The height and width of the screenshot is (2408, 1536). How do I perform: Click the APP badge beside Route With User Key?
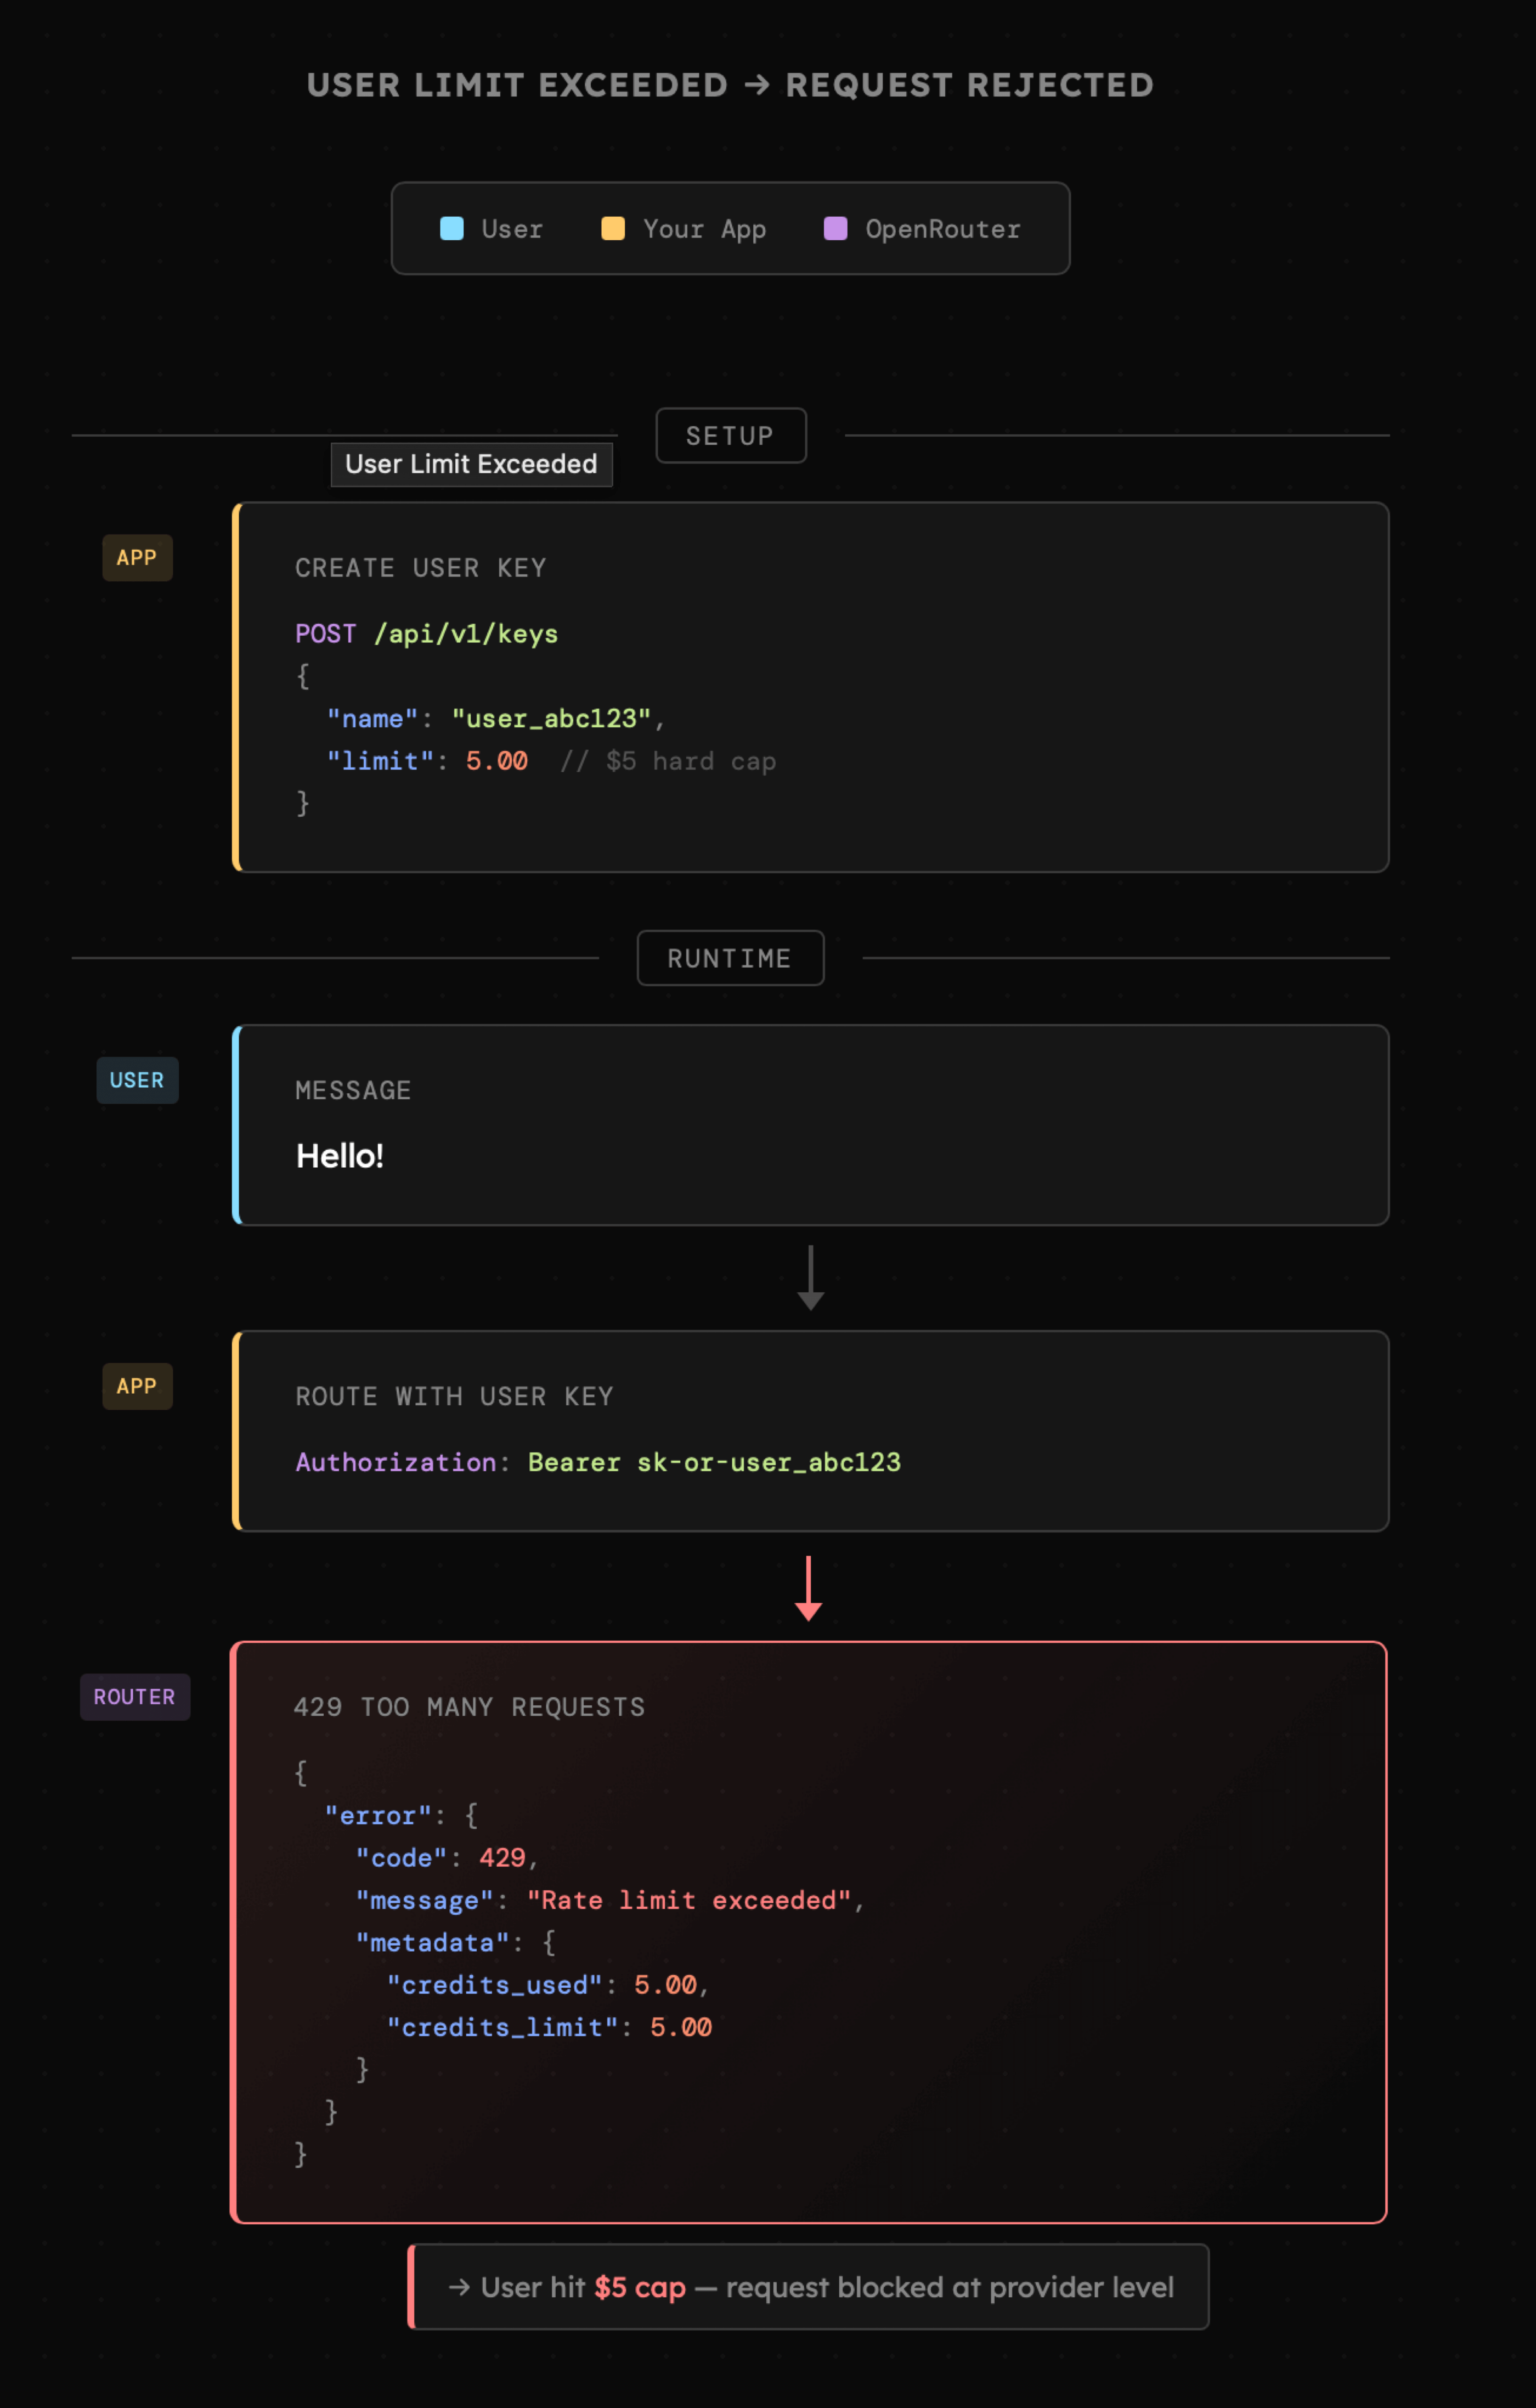pyautogui.click(x=137, y=1386)
